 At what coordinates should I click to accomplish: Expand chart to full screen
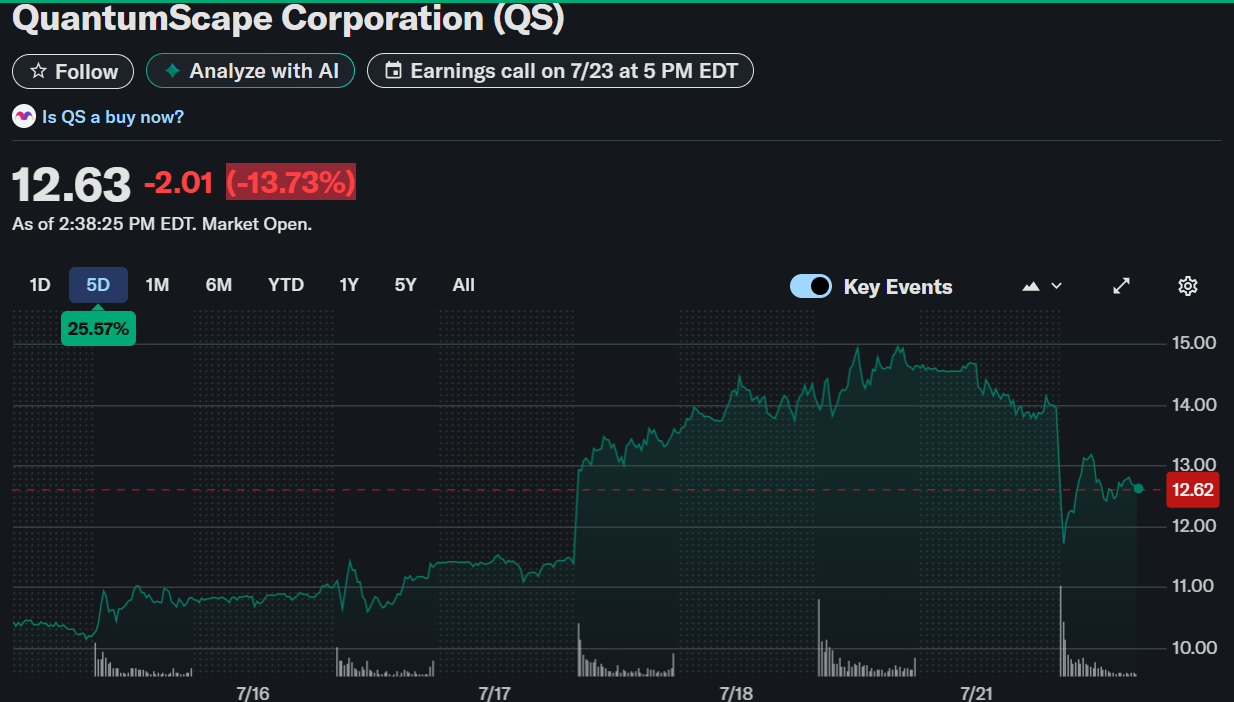(x=1122, y=286)
